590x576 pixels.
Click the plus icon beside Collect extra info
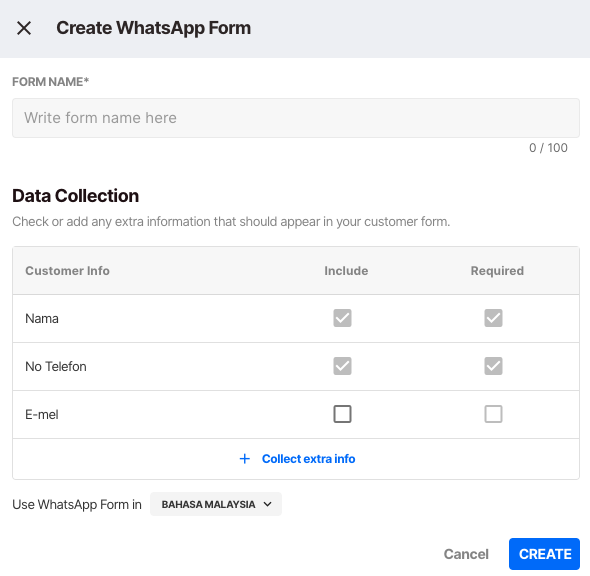click(245, 459)
